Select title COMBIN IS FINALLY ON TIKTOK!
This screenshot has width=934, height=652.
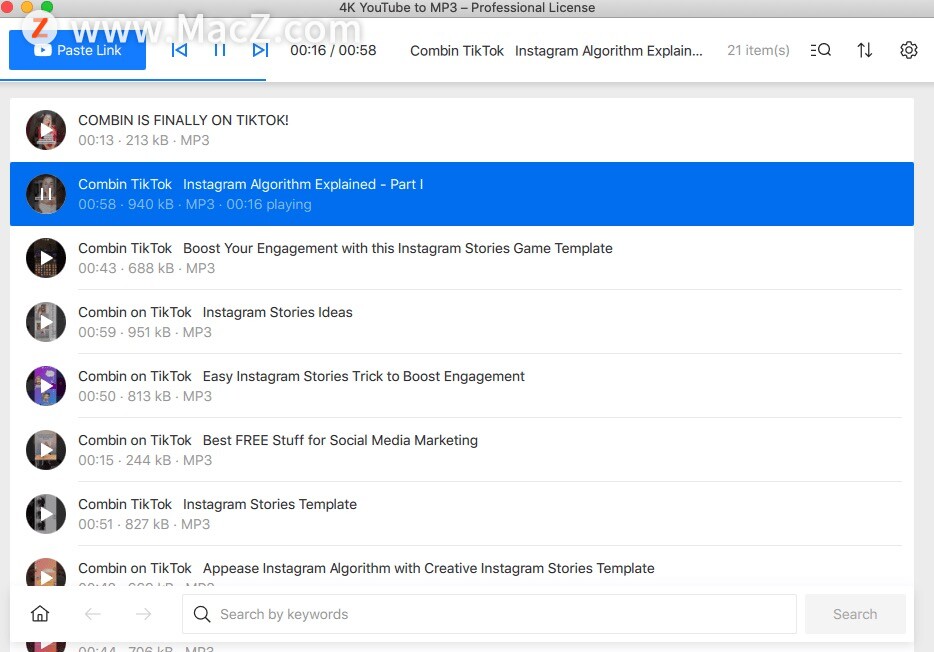[183, 120]
